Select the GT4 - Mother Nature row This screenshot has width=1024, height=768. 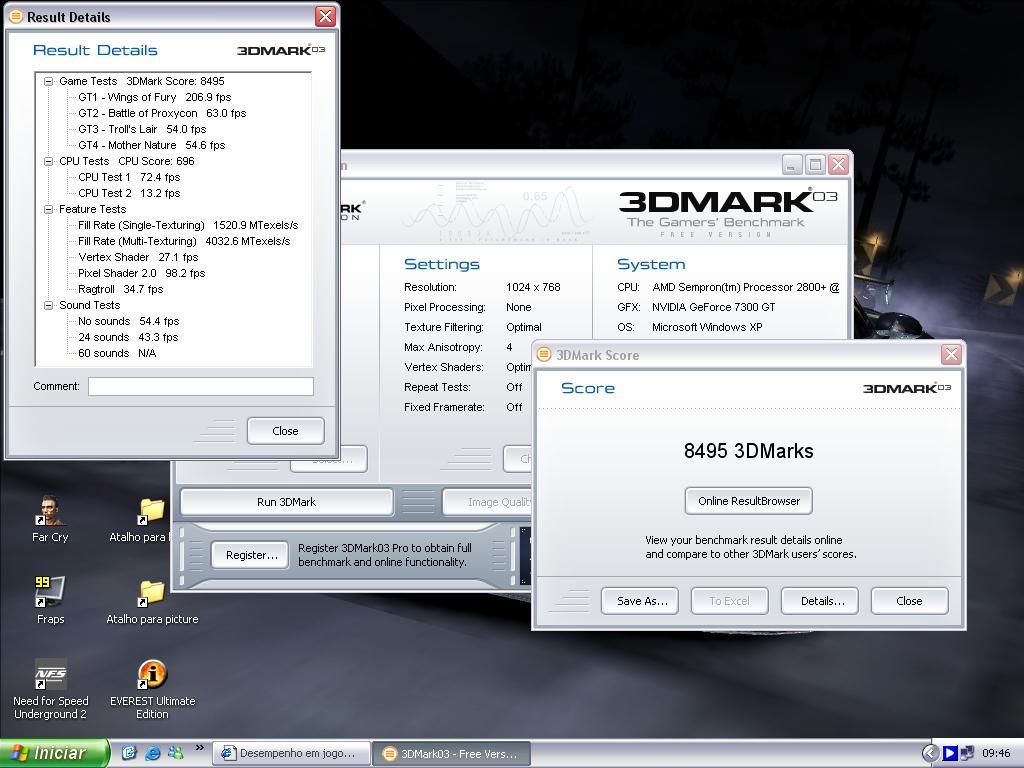(x=152, y=145)
